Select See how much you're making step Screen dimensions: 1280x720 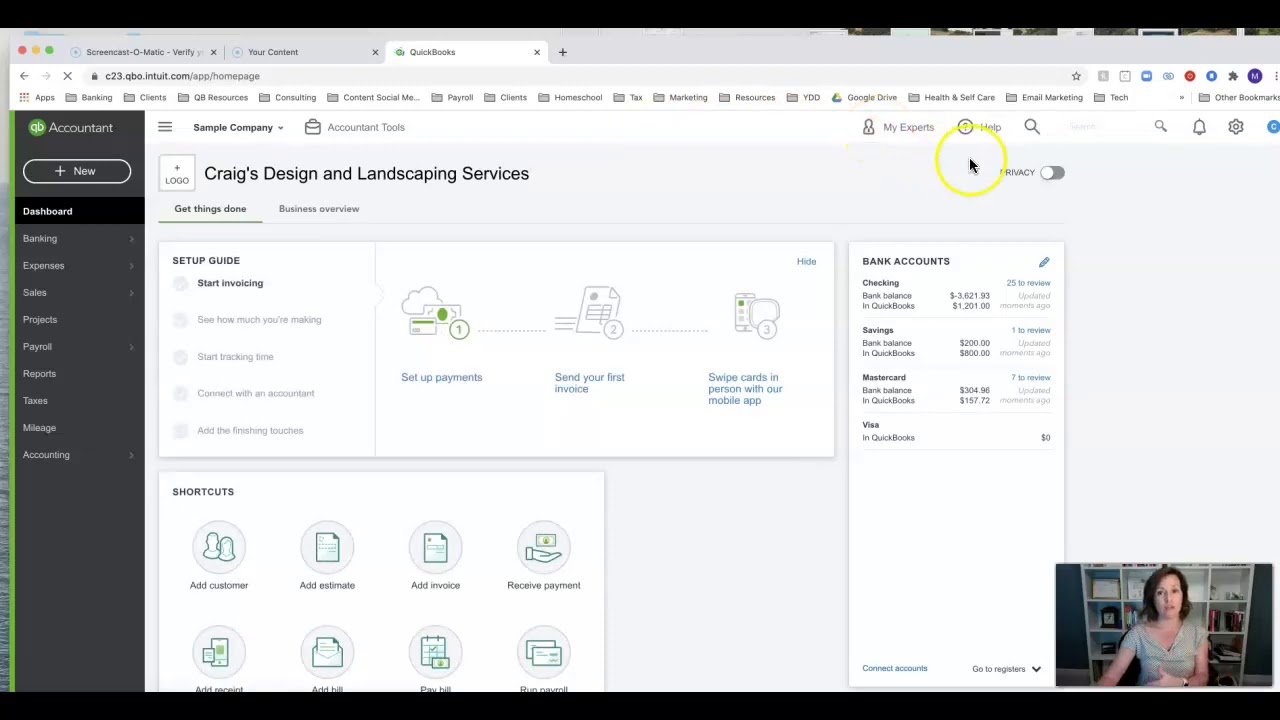tap(180, 320)
